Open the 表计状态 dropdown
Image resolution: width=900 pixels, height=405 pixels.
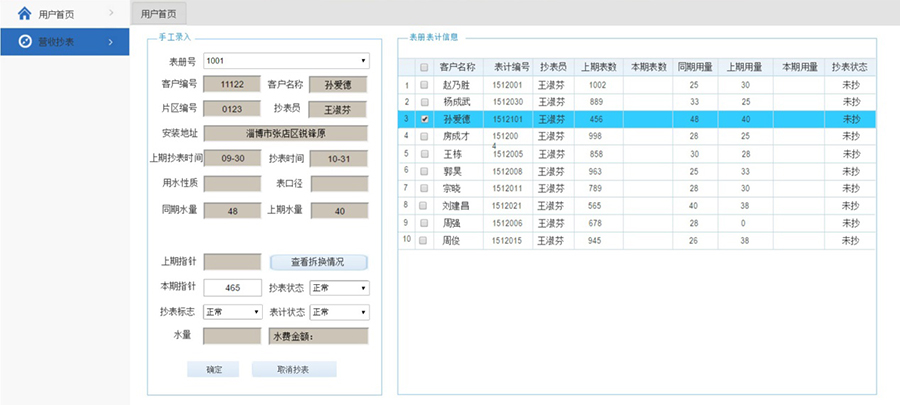[338, 312]
